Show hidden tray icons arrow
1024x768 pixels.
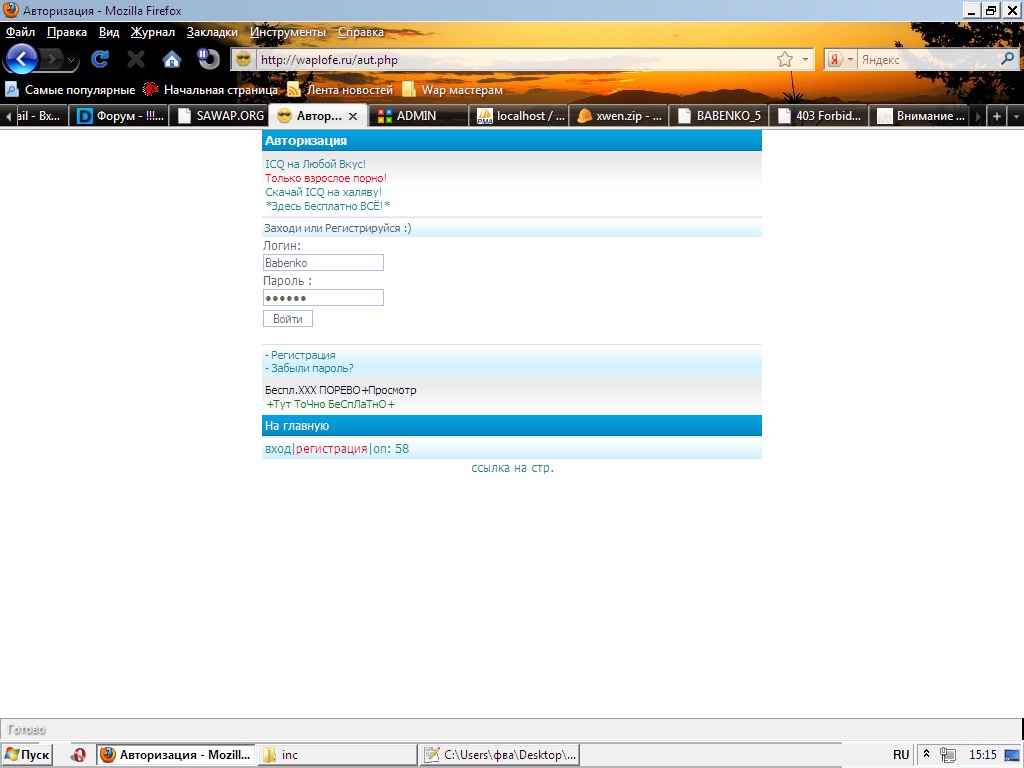click(x=926, y=754)
